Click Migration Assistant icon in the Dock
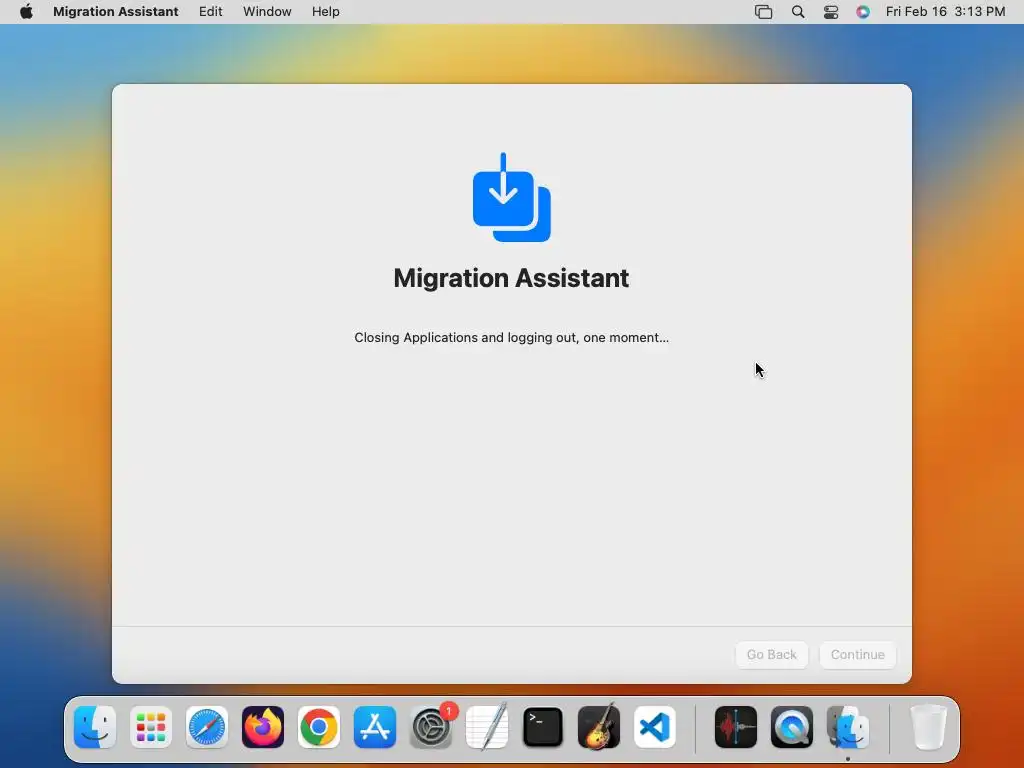This screenshot has height=768, width=1024. (x=848, y=727)
